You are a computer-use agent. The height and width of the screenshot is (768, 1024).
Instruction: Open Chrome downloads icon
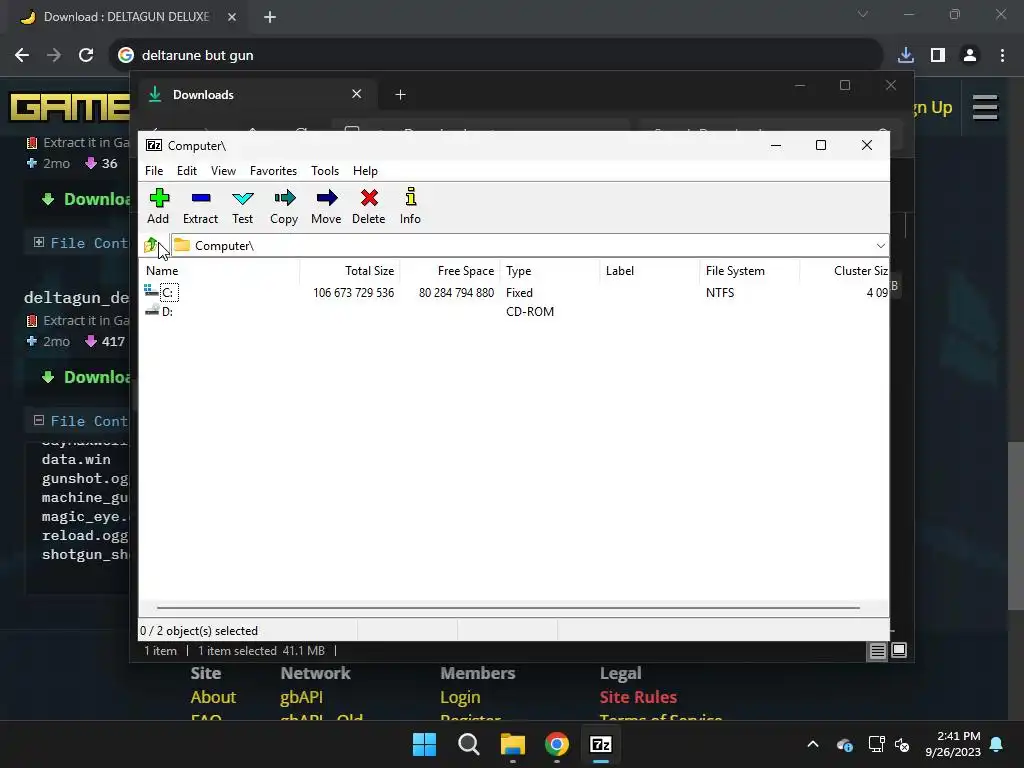point(906,56)
